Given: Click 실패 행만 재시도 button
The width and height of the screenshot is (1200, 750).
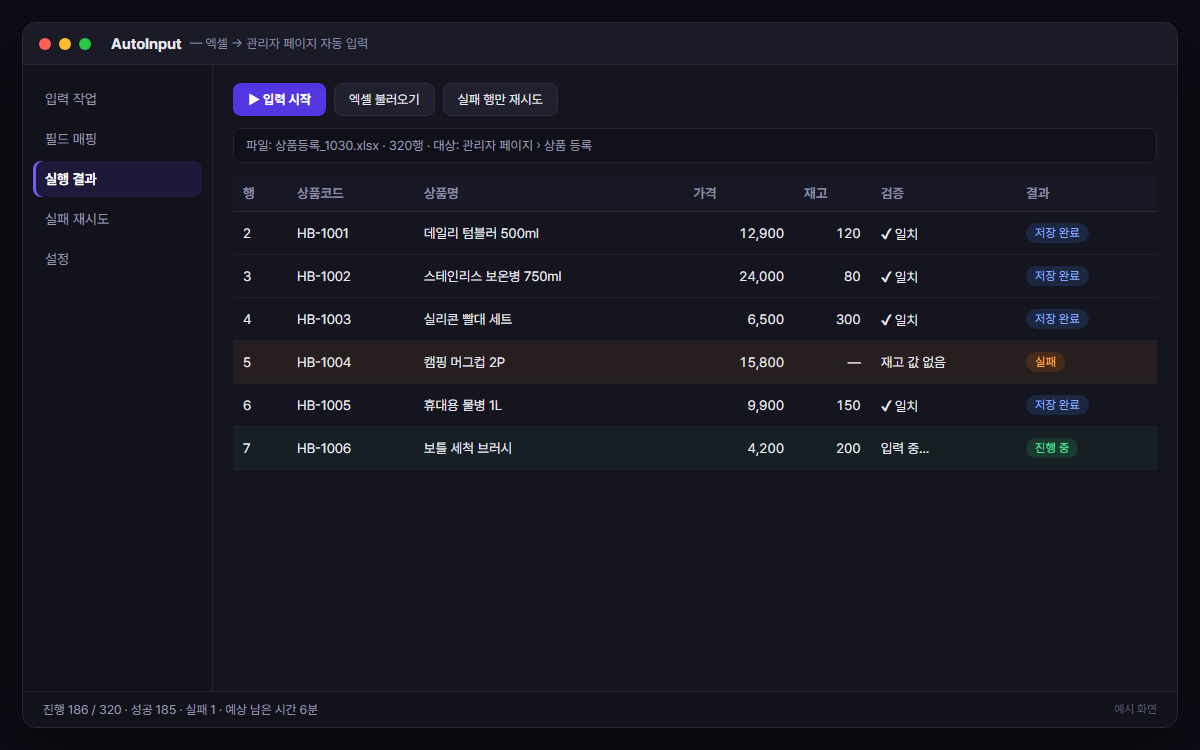Looking at the screenshot, I should coord(500,100).
